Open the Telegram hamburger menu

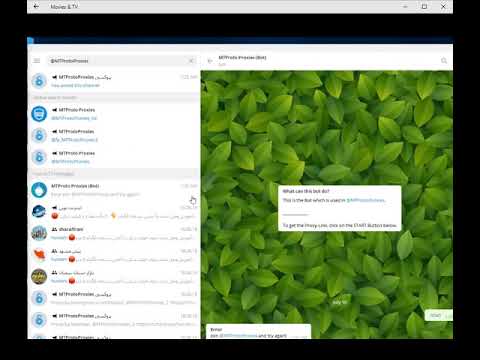pyautogui.click(x=37, y=61)
